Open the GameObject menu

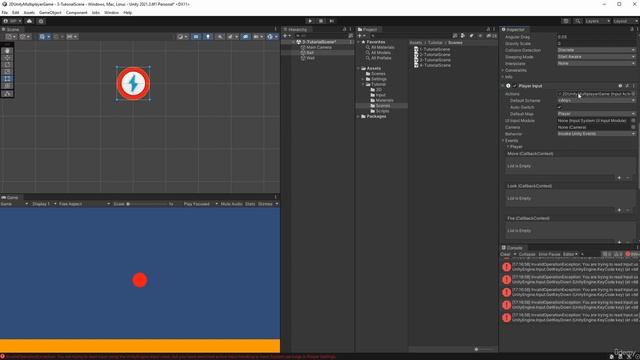point(50,13)
